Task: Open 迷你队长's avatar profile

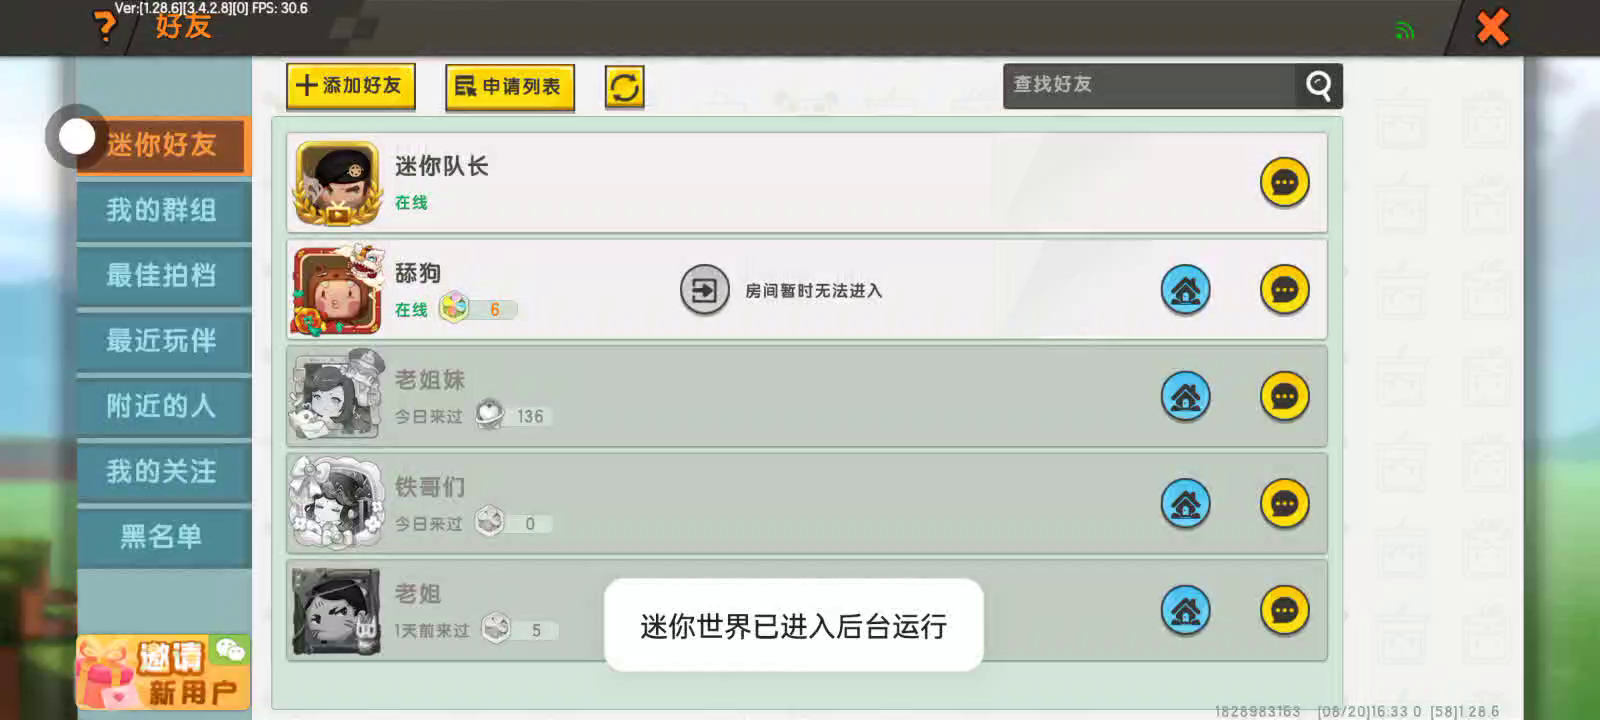Action: click(337, 183)
